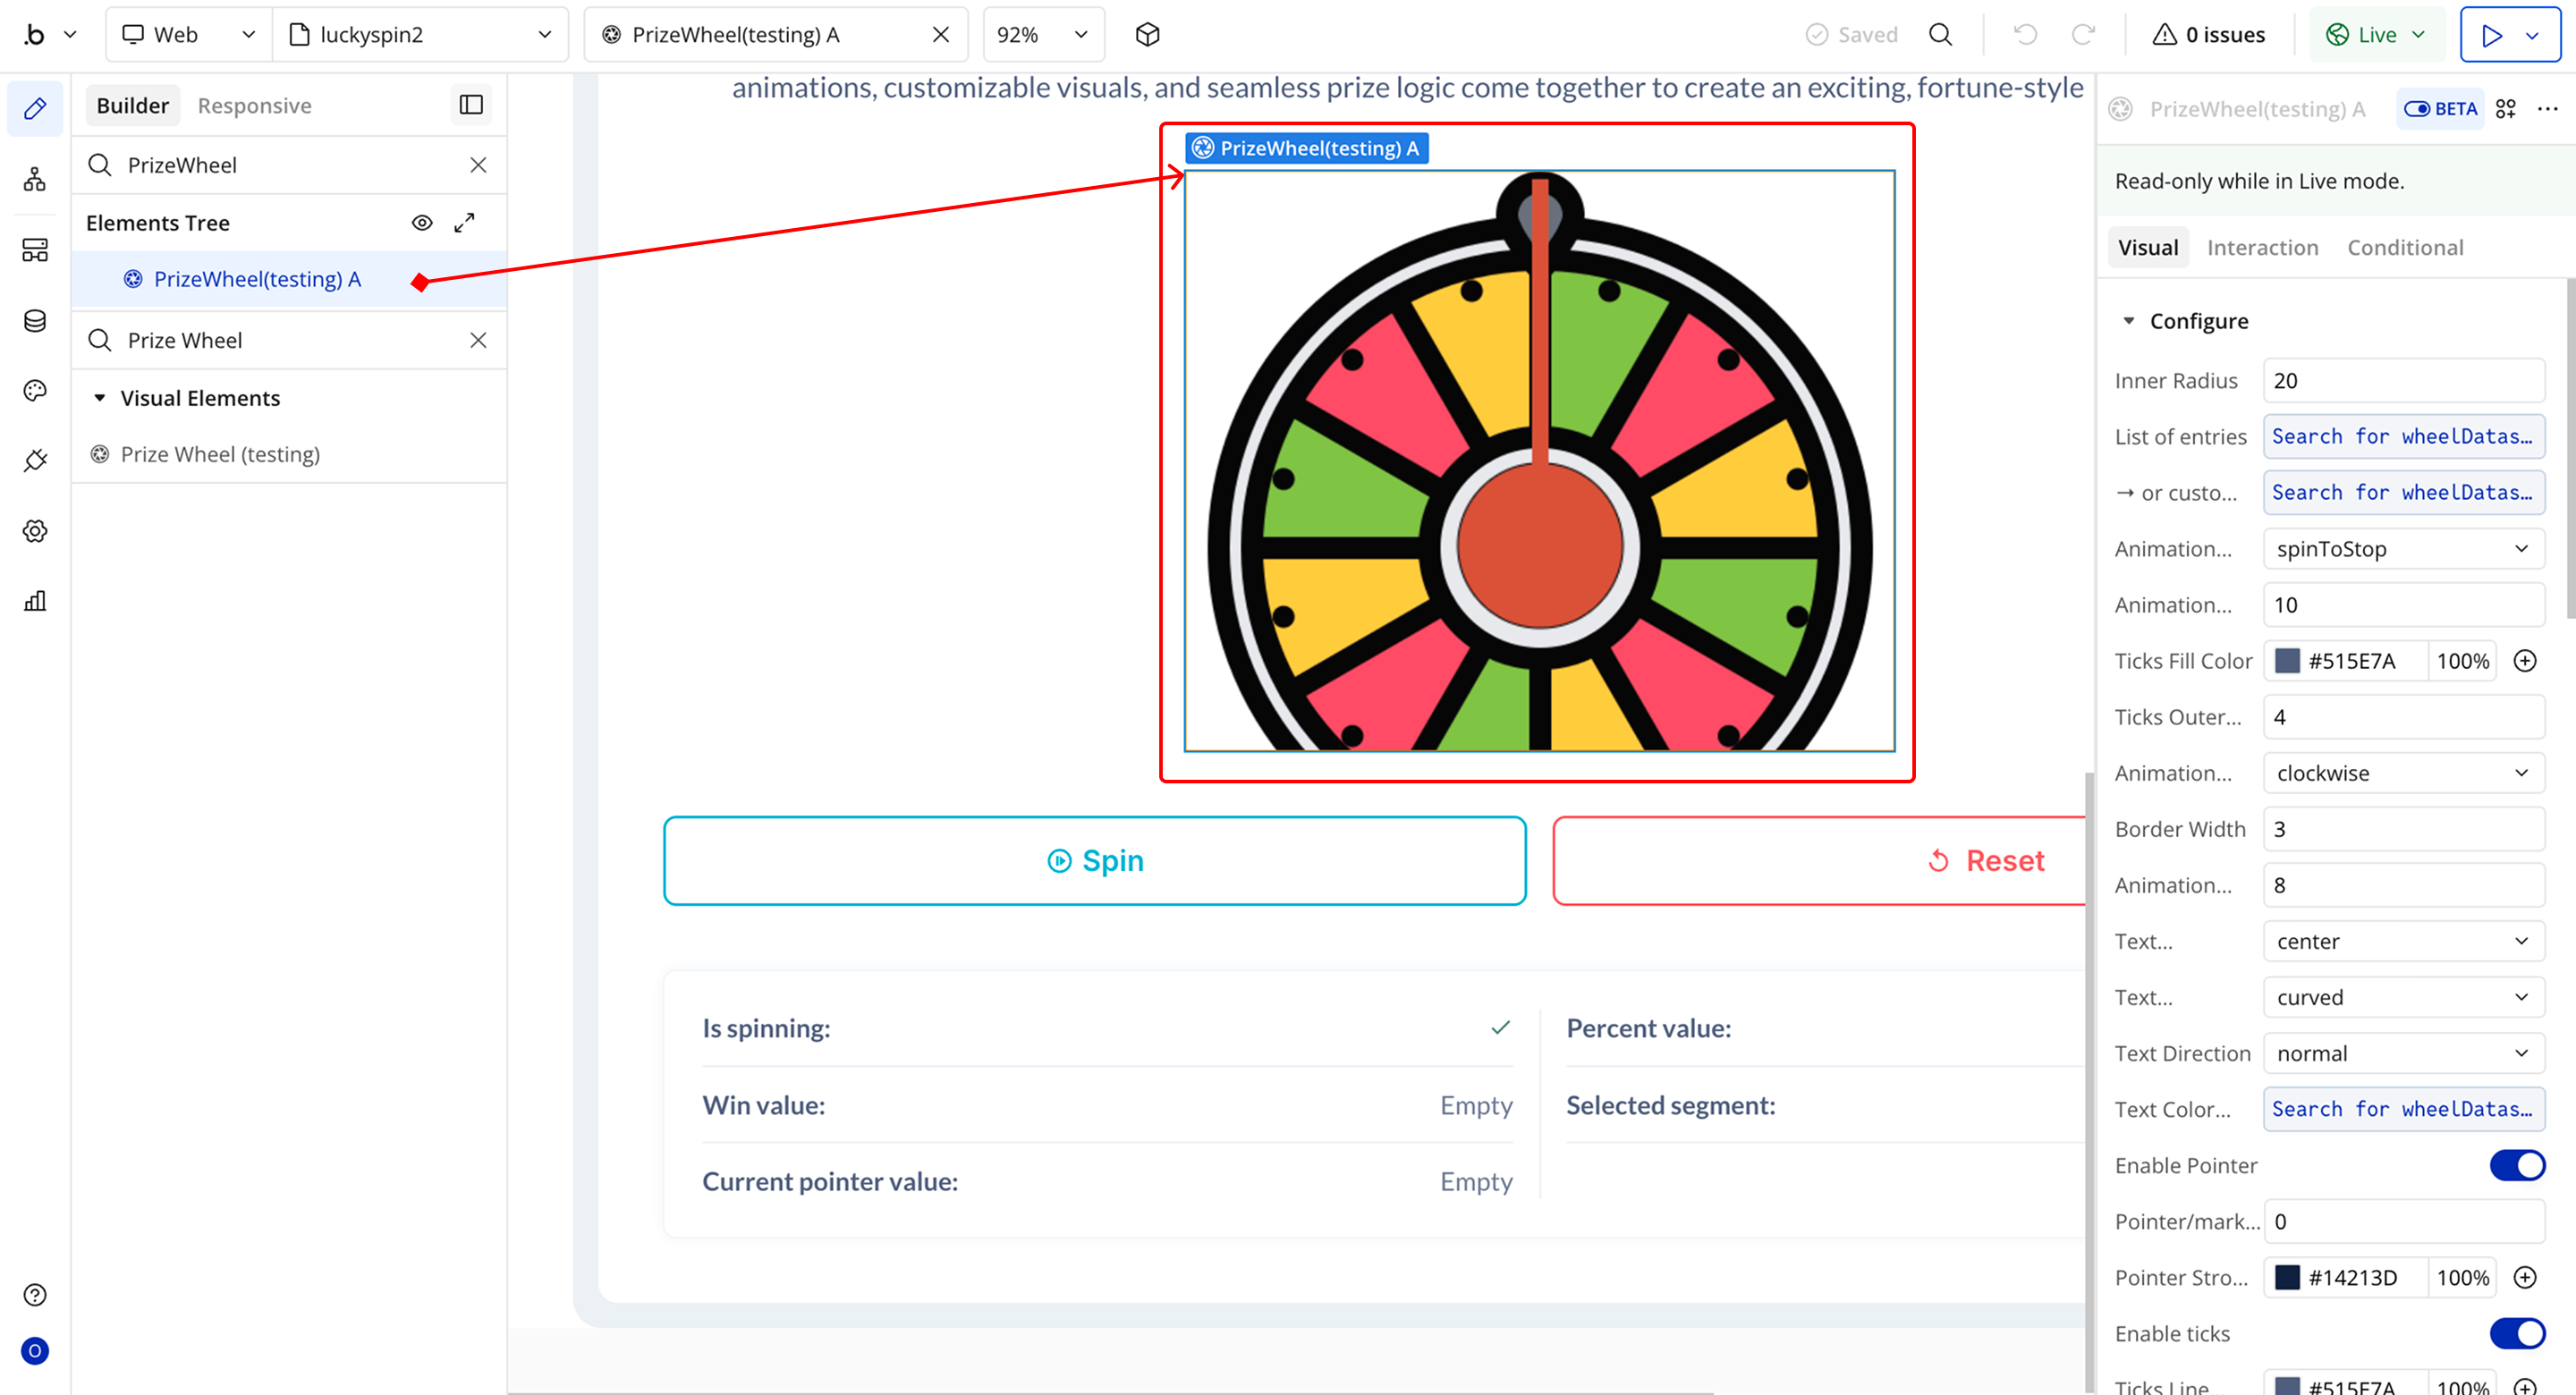Click the Spin button

tap(1094, 861)
